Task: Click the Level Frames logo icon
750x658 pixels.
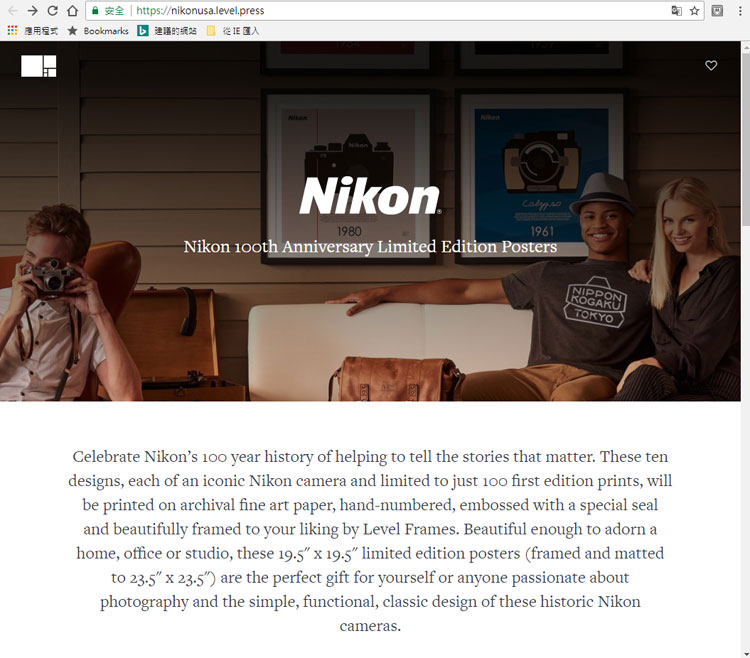Action: pyautogui.click(x=38, y=66)
